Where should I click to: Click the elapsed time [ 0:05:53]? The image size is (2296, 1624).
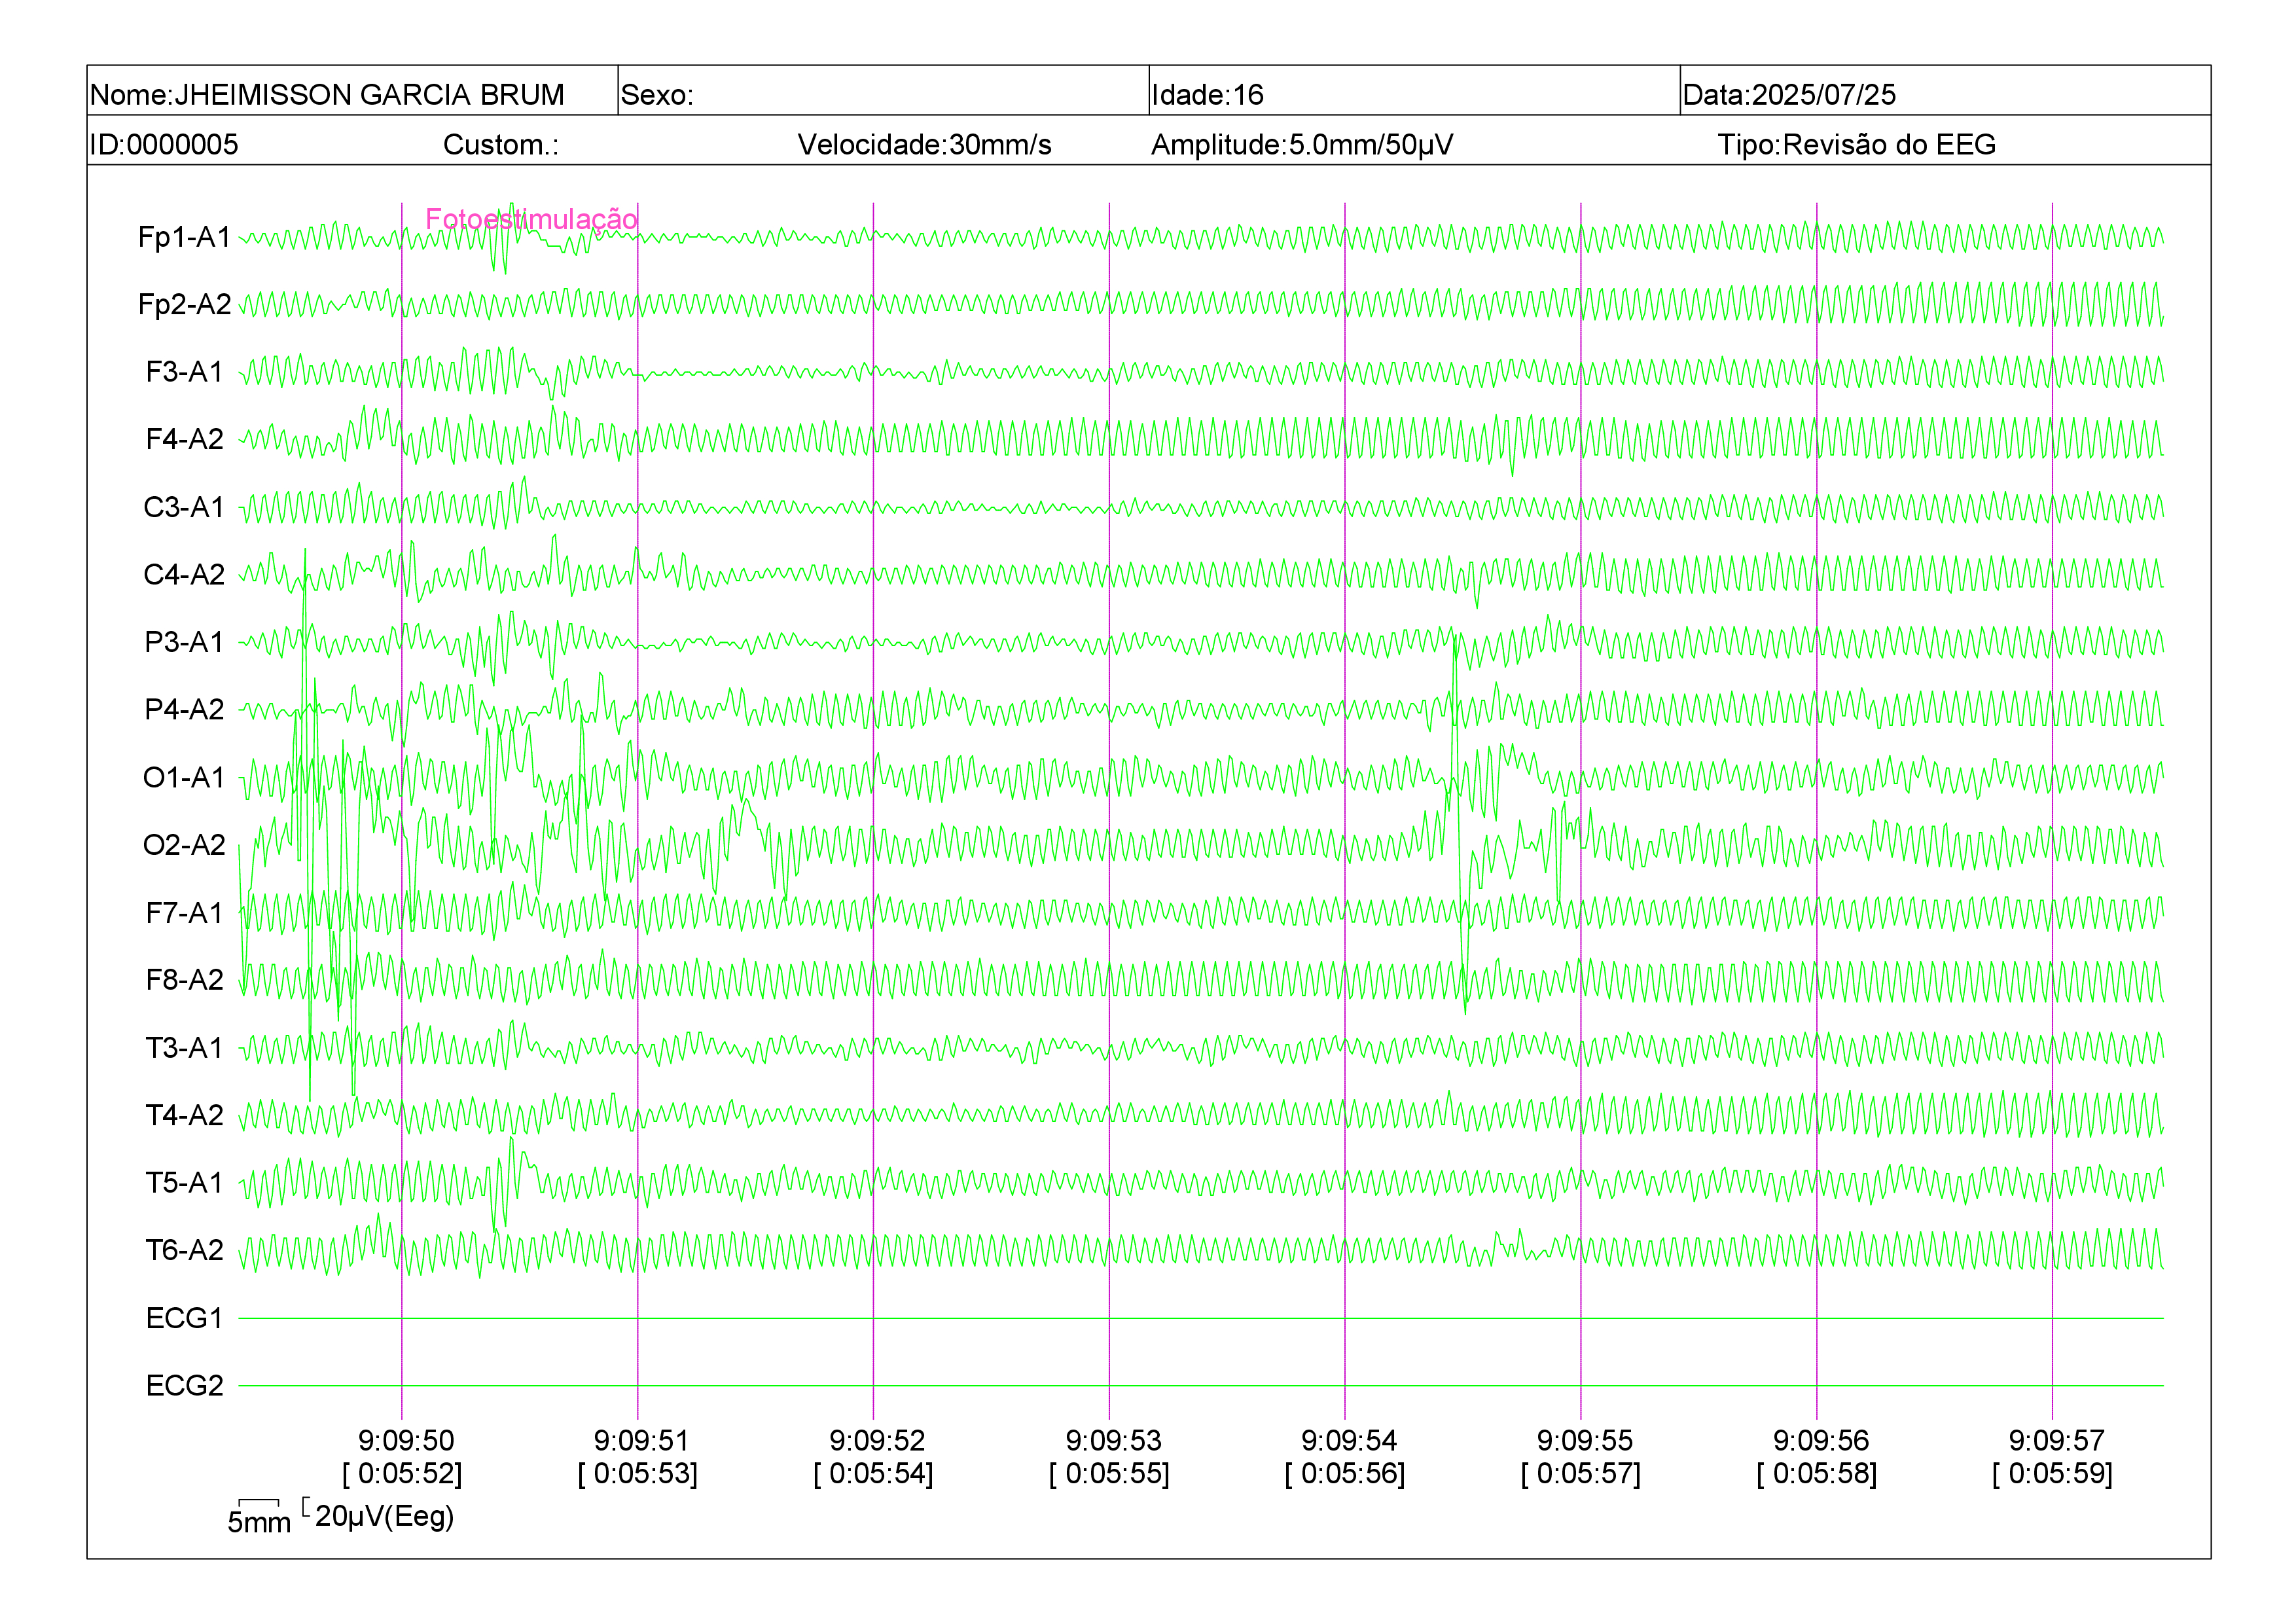(x=638, y=1473)
